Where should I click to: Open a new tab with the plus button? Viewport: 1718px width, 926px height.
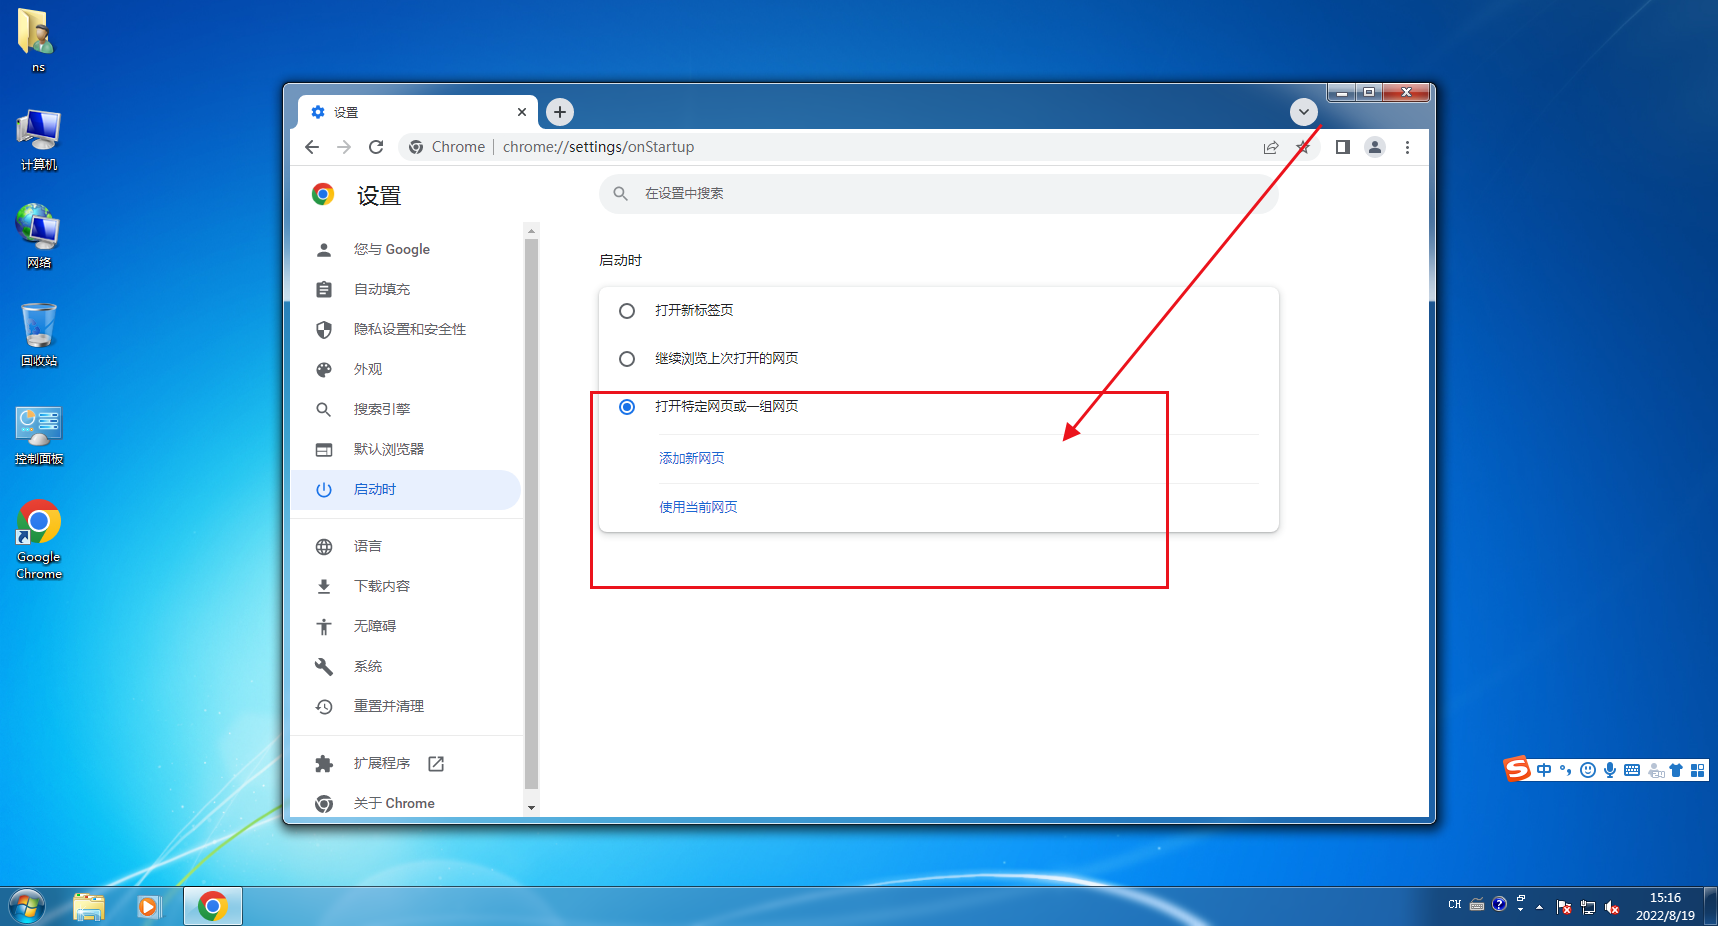560,112
